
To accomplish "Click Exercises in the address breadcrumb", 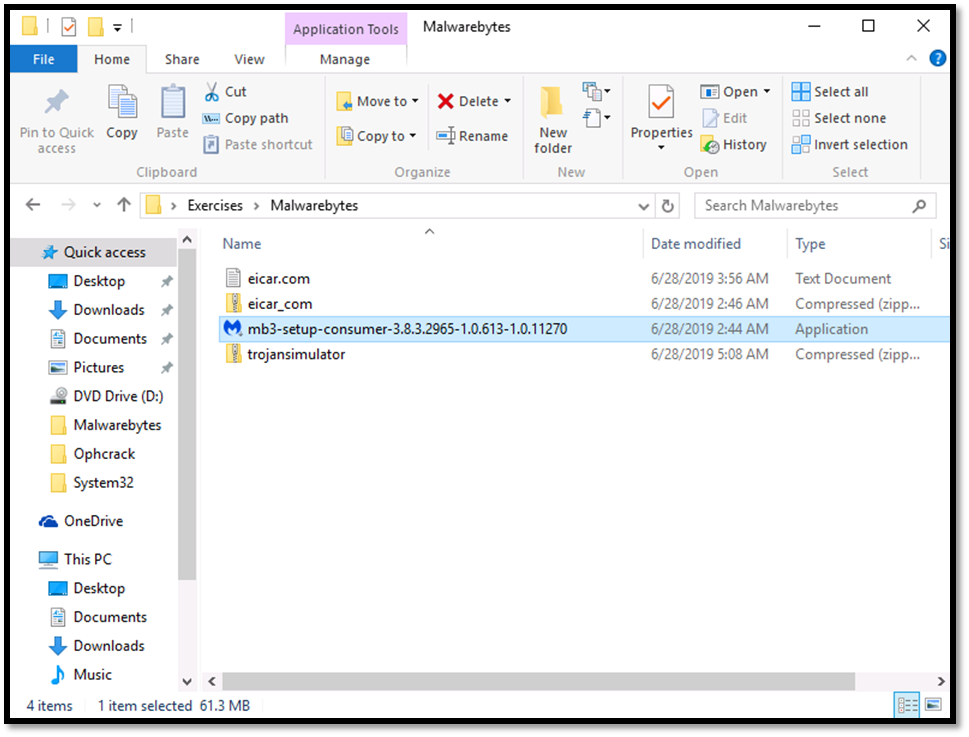I will (215, 205).
